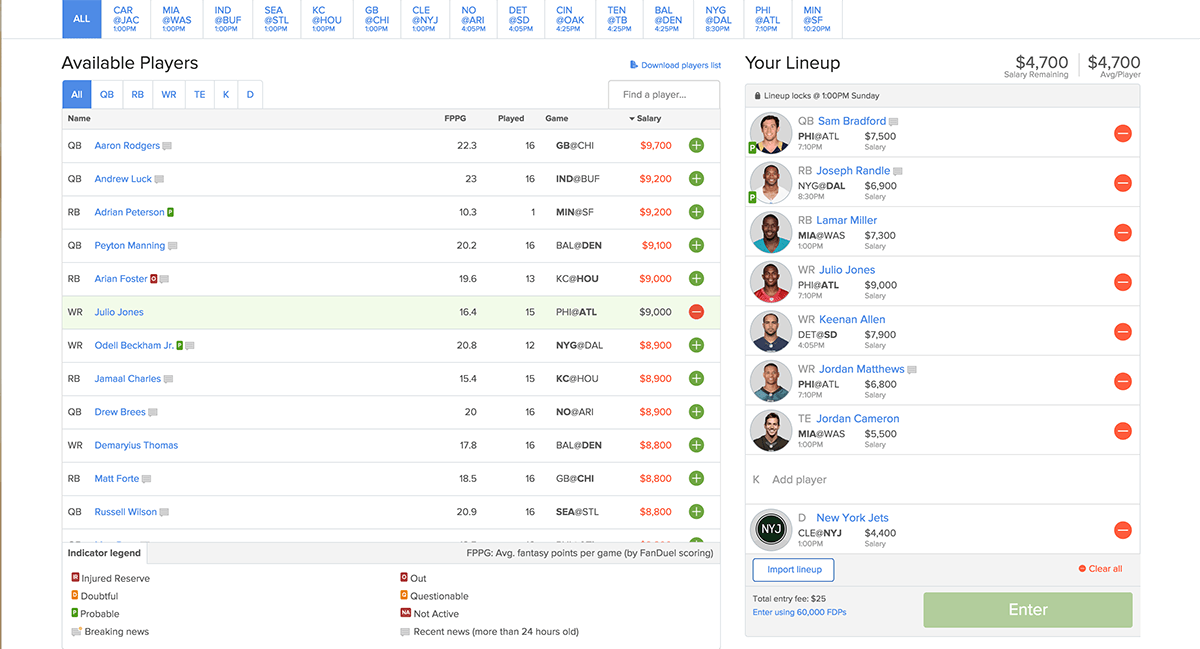Screen dimensions: 1200x649
Task: Remove Jordan Matthews from lineup
Action: pos(1122,382)
